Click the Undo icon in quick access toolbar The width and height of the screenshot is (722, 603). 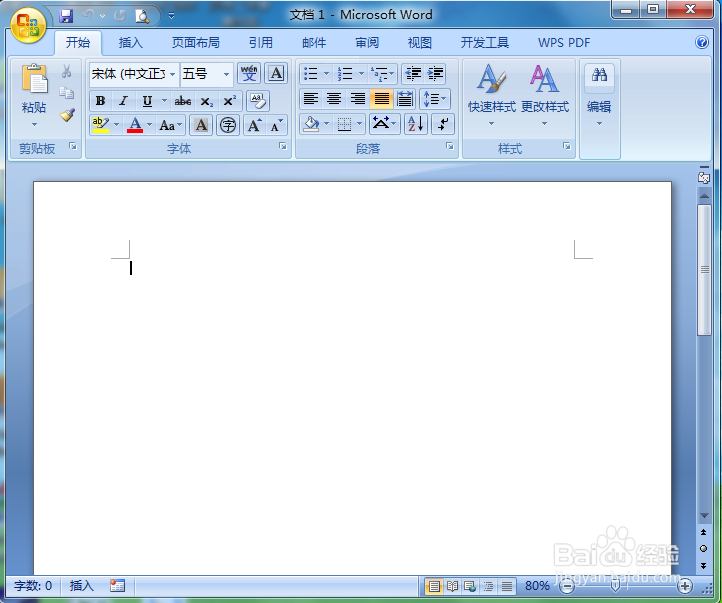[88, 16]
